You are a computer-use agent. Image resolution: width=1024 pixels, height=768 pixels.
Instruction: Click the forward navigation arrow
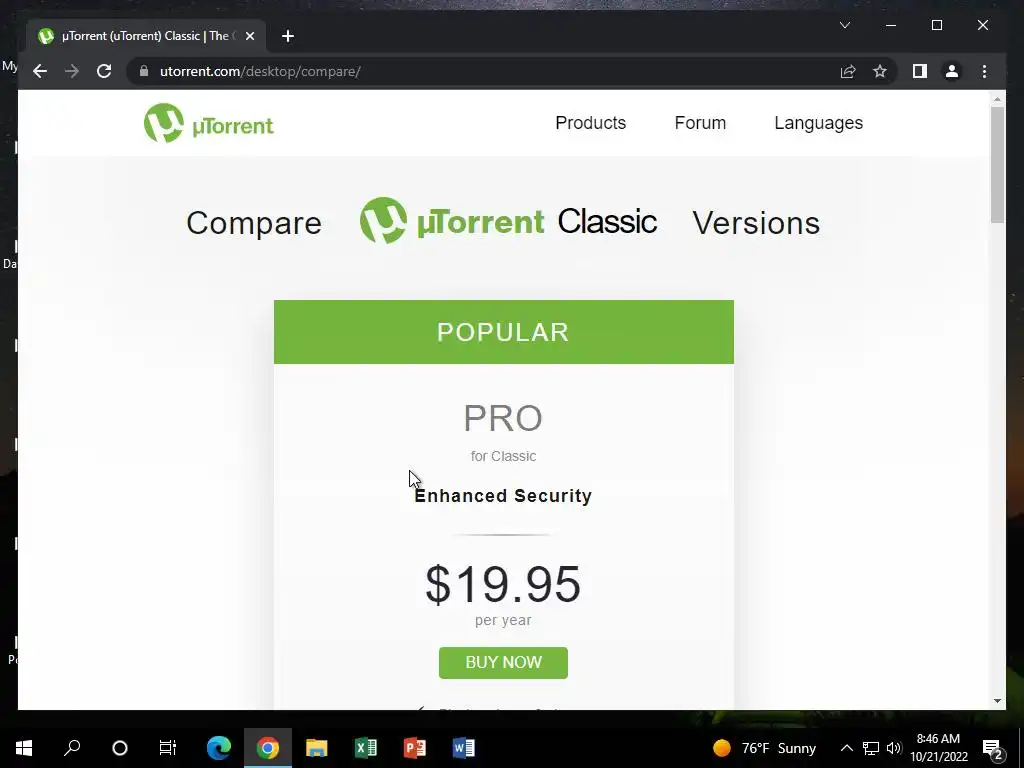pos(72,71)
